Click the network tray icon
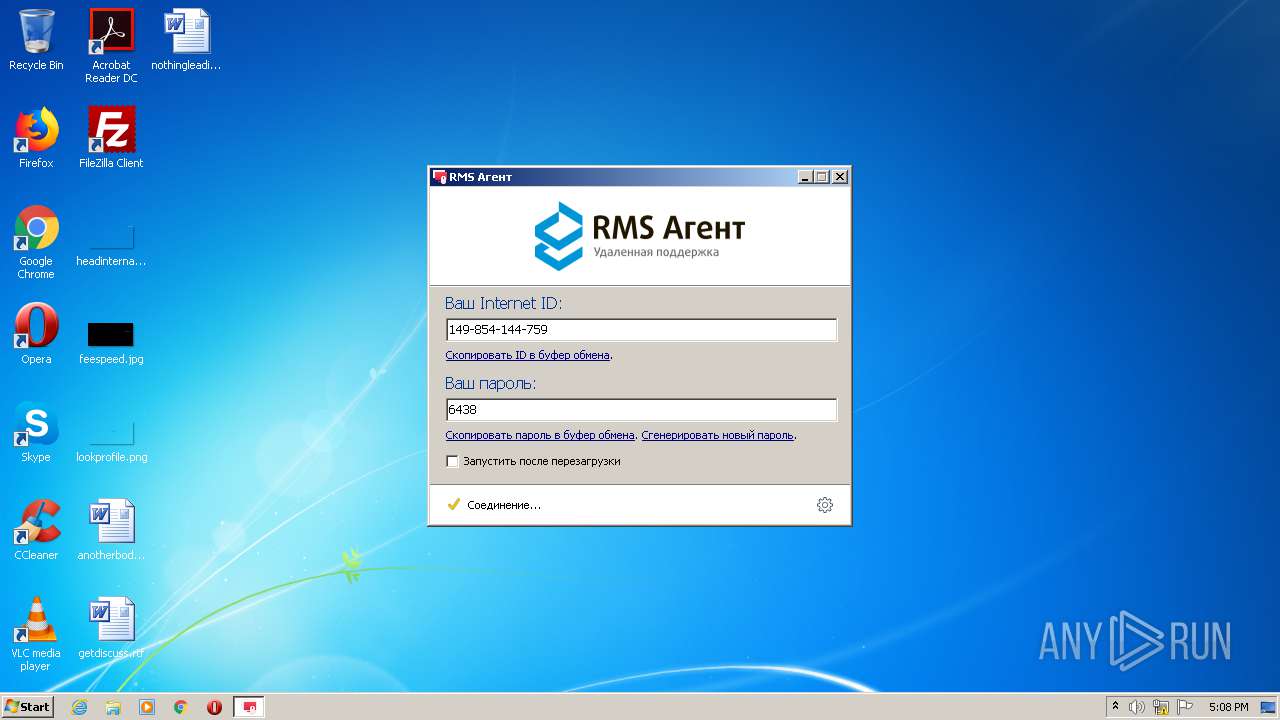1280x720 pixels. 1161,707
